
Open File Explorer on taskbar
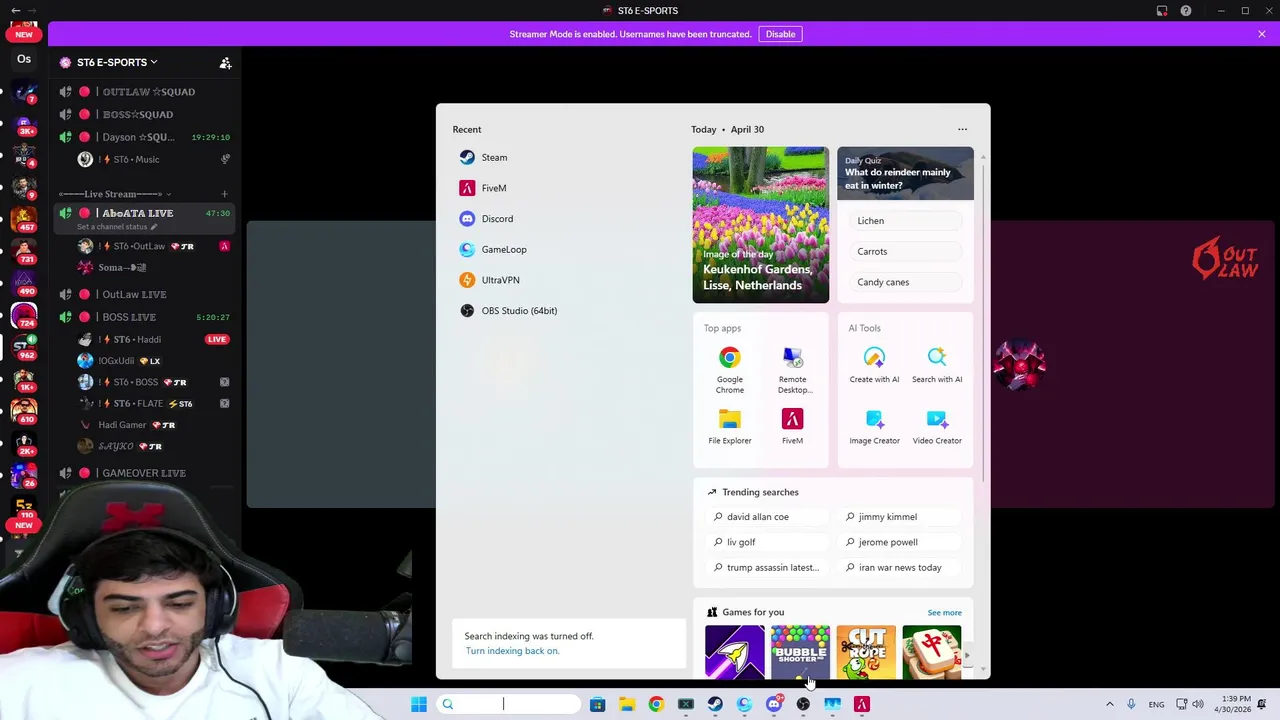[627, 704]
